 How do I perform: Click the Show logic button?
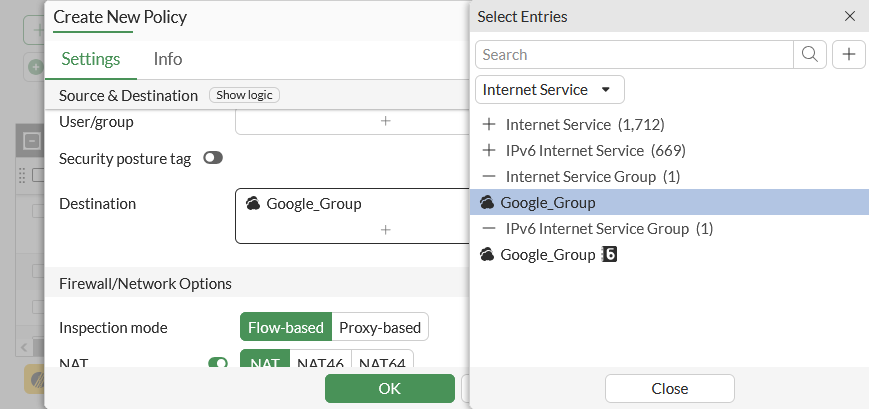click(244, 95)
